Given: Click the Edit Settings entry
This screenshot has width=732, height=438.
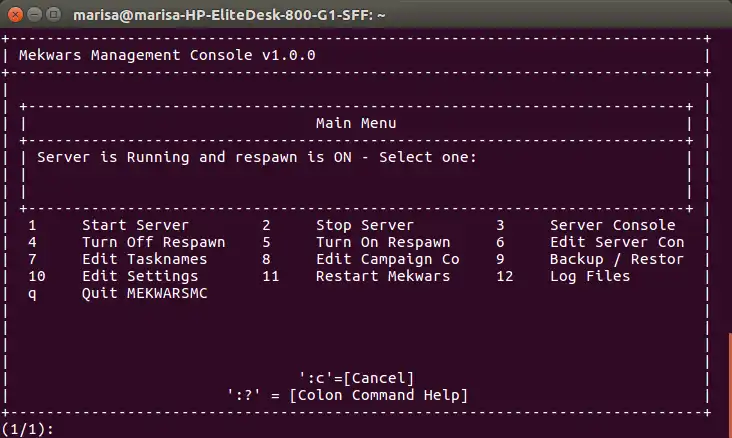Looking at the screenshot, I should tap(140, 276).
